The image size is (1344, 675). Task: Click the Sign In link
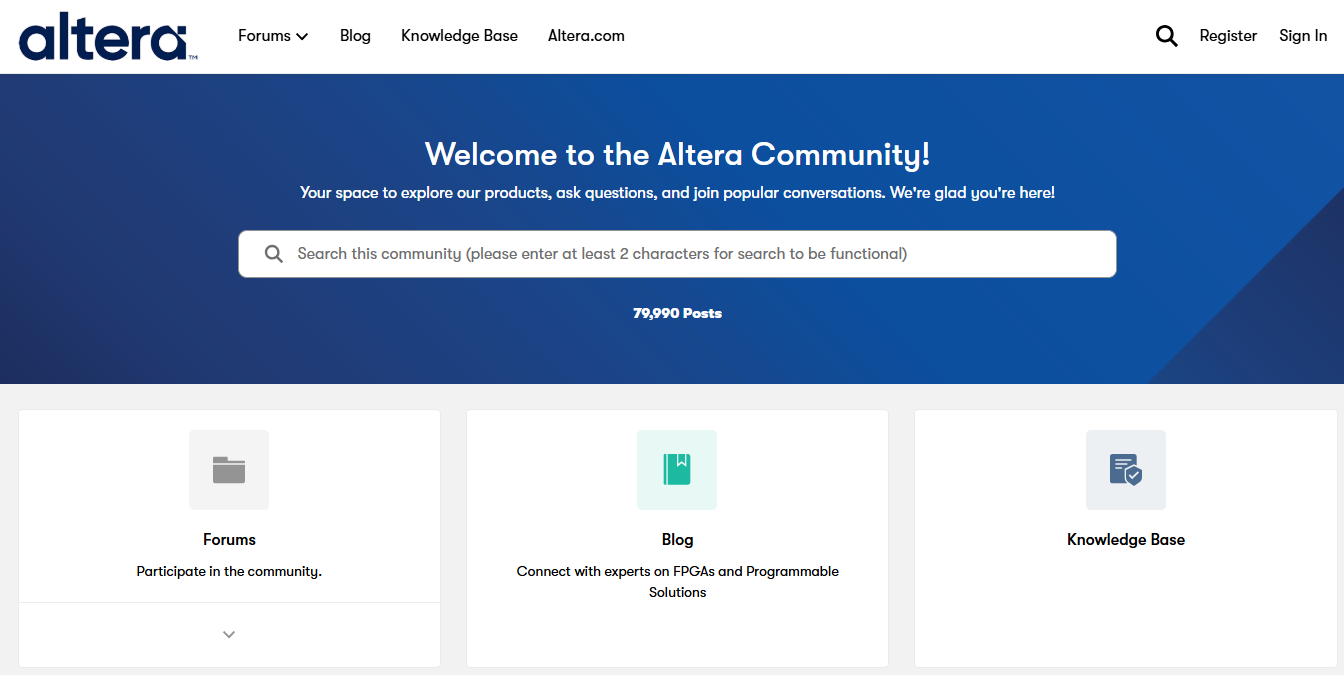[1303, 36]
